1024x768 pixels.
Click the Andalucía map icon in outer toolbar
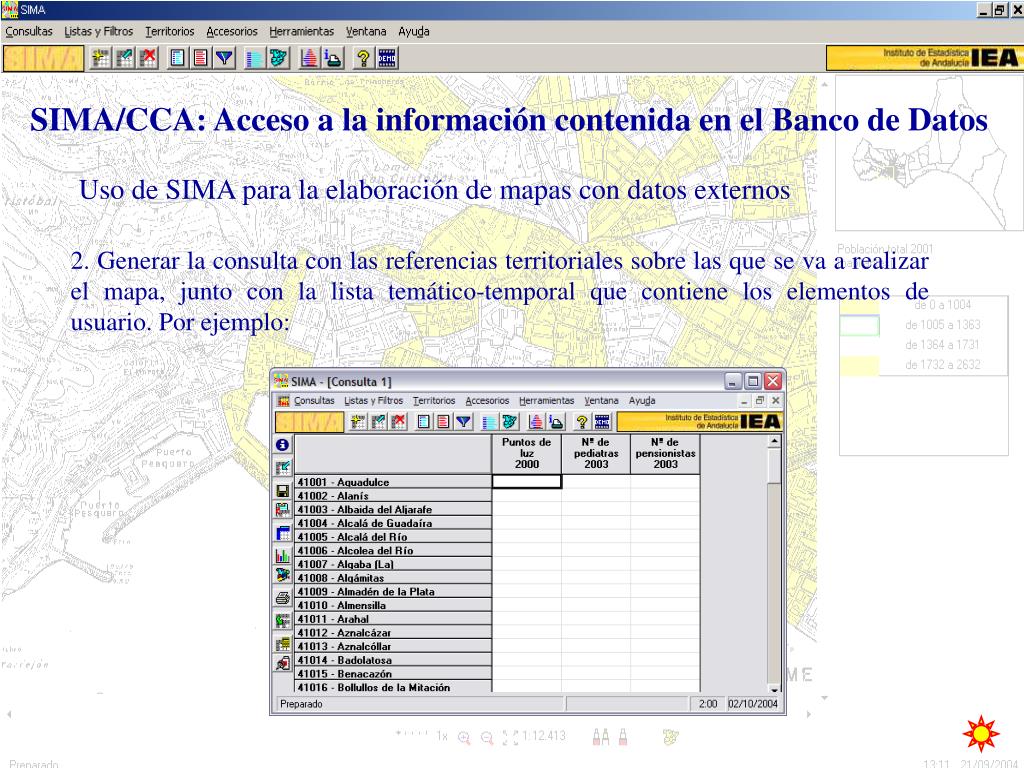(279, 58)
